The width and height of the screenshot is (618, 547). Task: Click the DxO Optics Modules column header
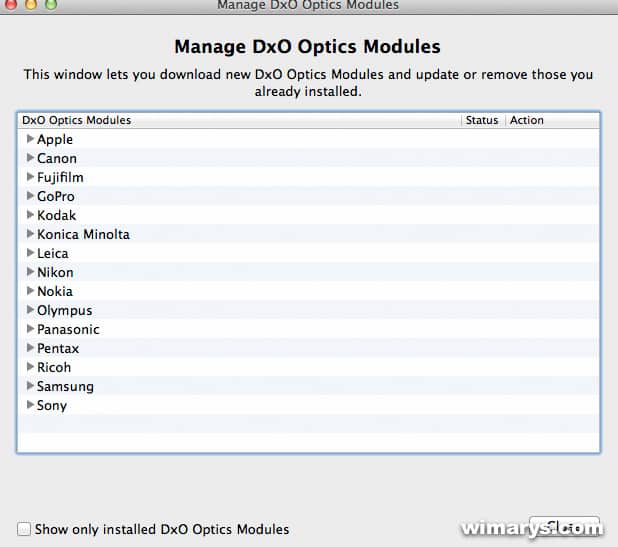point(239,120)
